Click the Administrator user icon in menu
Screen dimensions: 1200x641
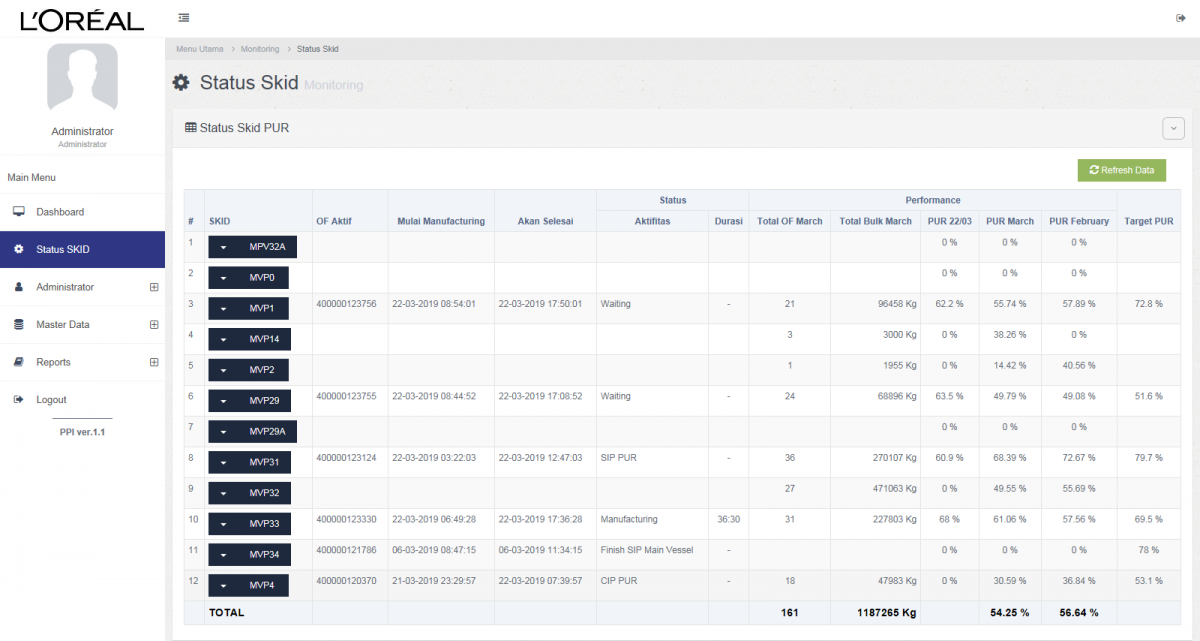click(18, 287)
